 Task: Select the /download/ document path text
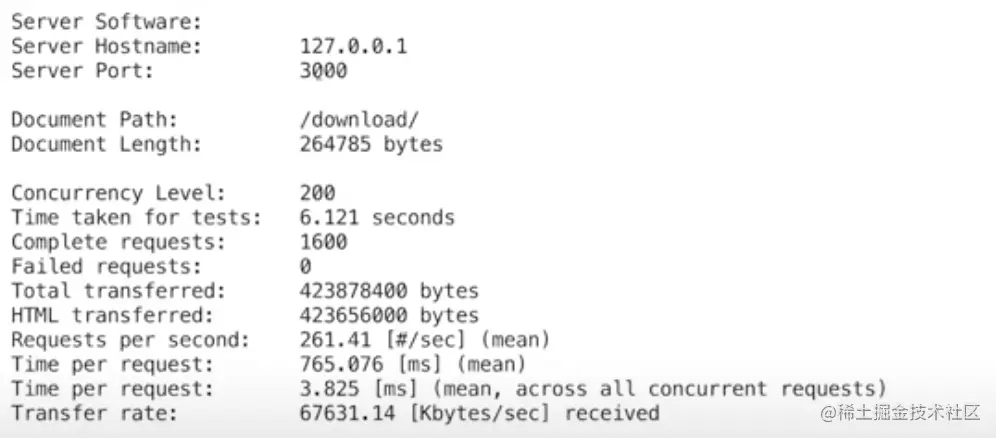coord(359,119)
